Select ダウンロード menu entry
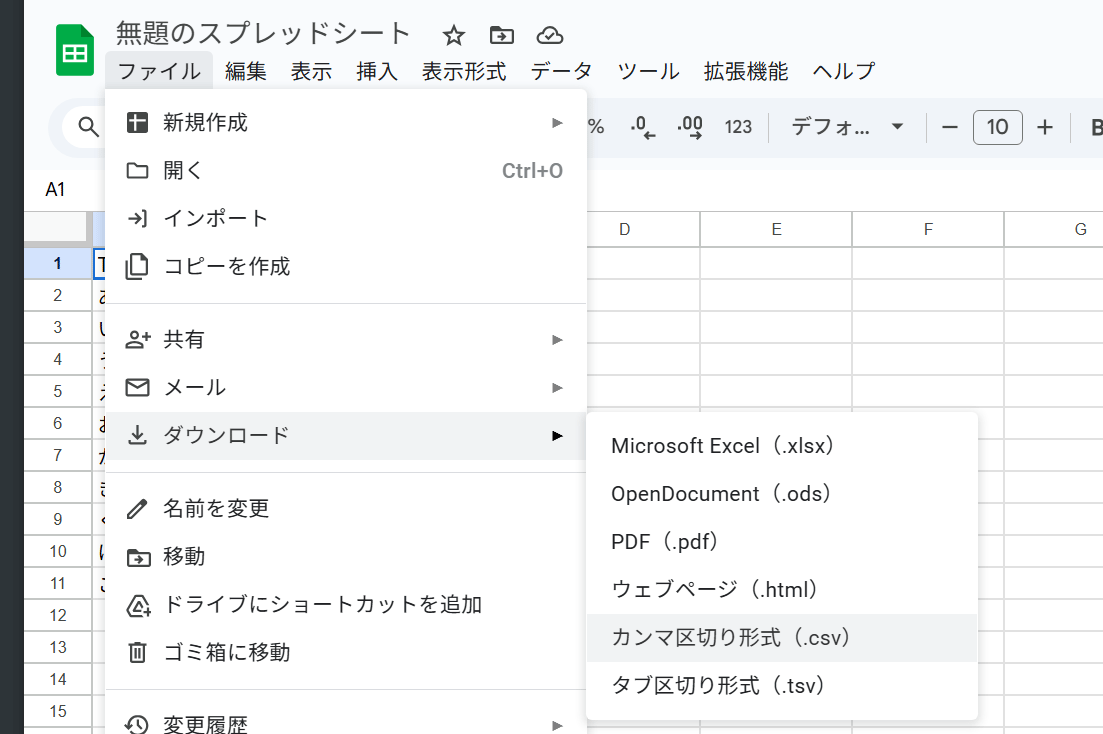The image size is (1103, 734). [x=345, y=436]
